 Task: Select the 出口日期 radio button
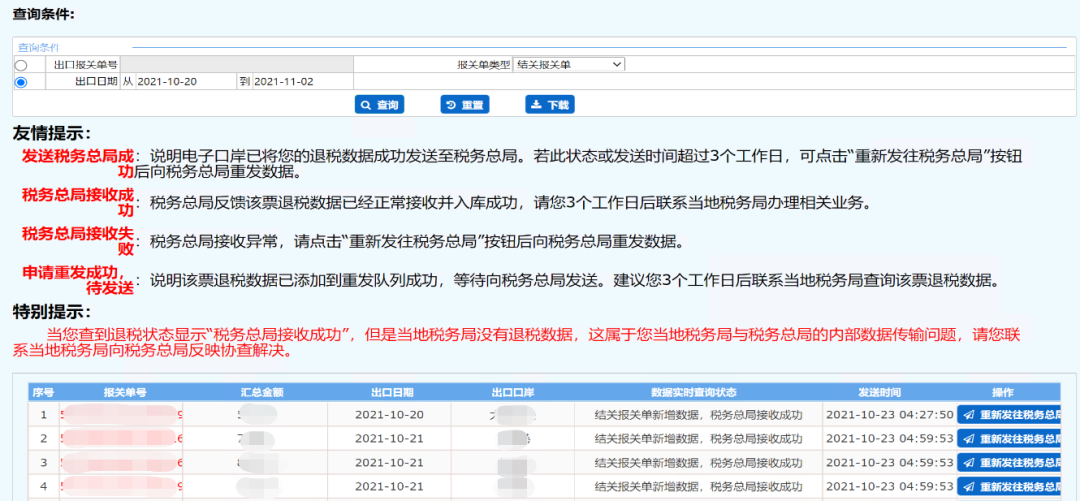click(x=21, y=82)
